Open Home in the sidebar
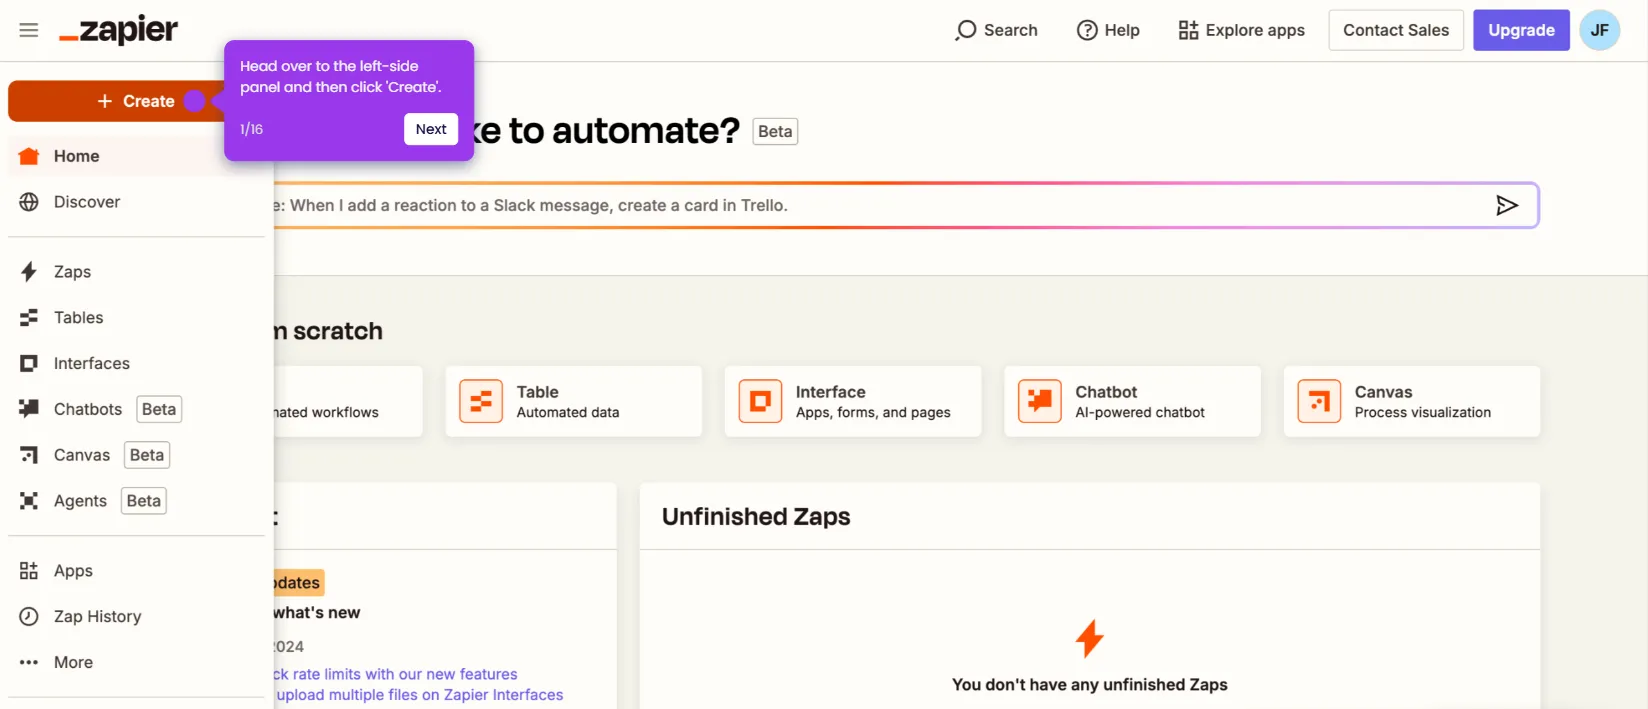1648x709 pixels. click(136, 156)
